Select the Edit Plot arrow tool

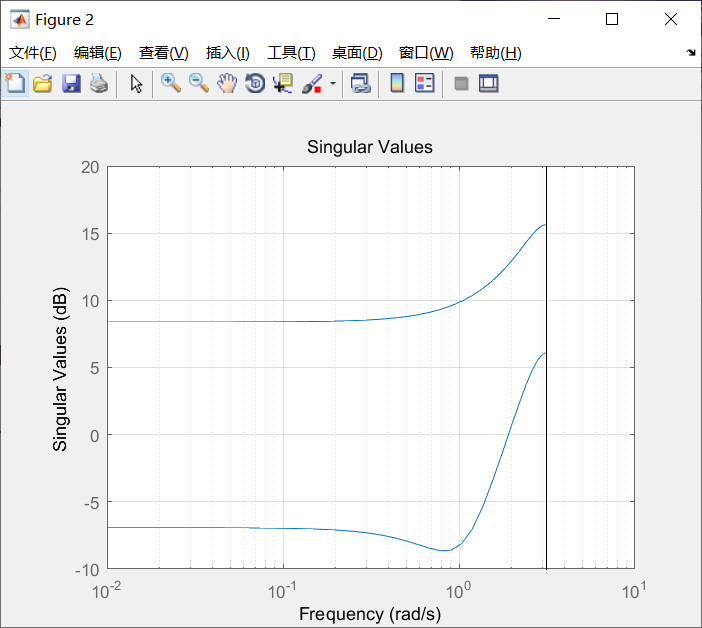click(136, 84)
